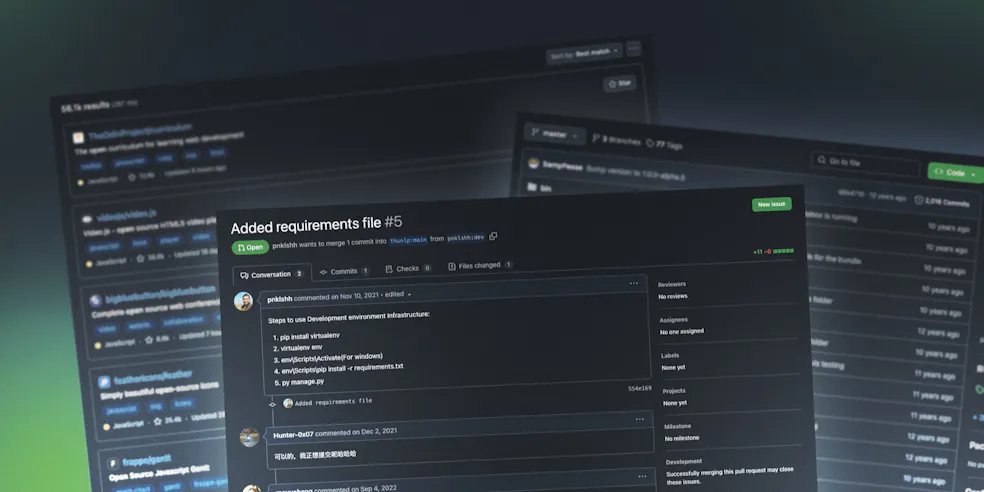This screenshot has width=984, height=492.
Task: Click the video.js repository icon in search results
Action: click(x=87, y=218)
